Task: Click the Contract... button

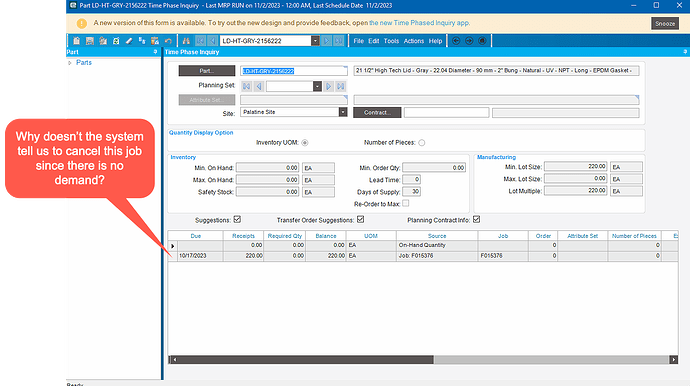Action: tap(377, 113)
